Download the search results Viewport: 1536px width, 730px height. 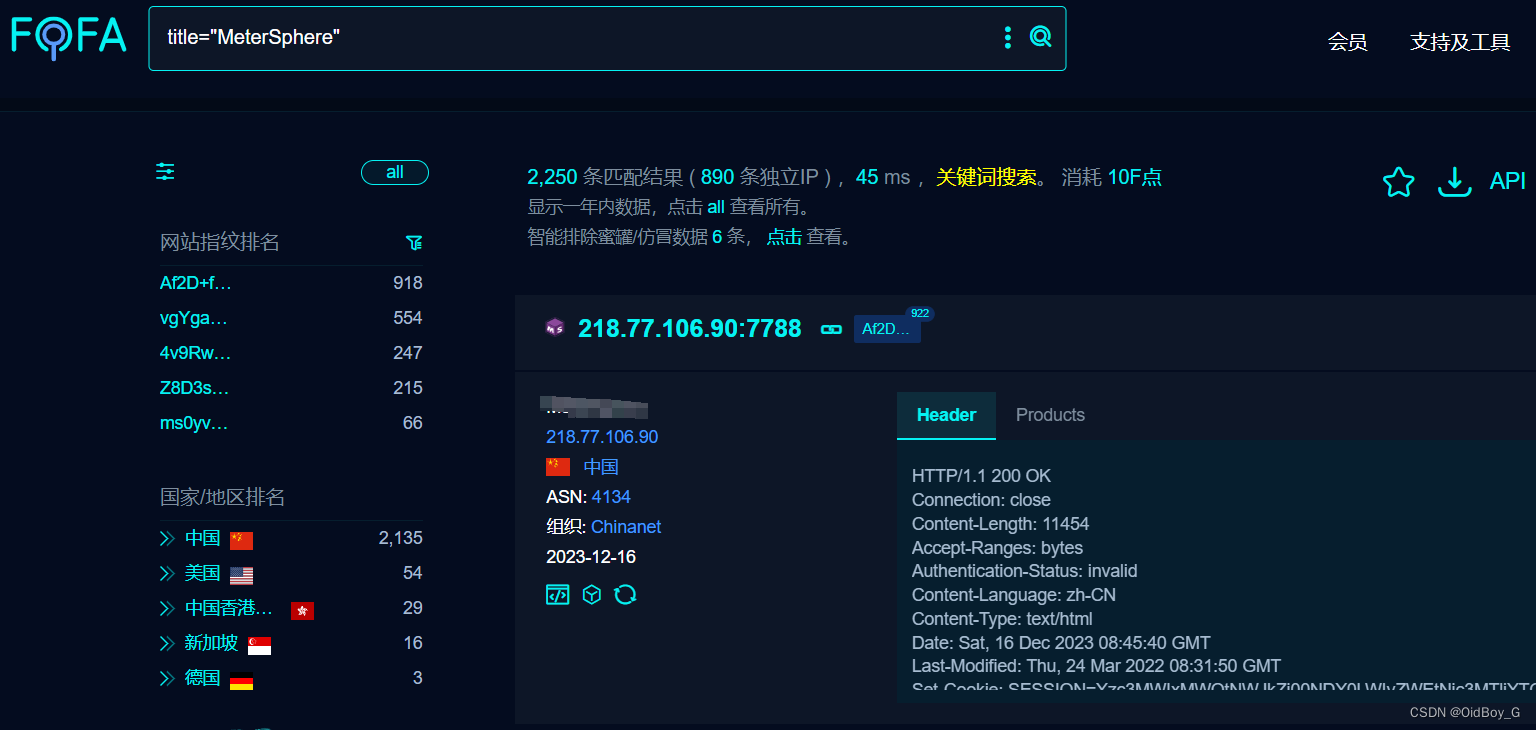click(1454, 182)
